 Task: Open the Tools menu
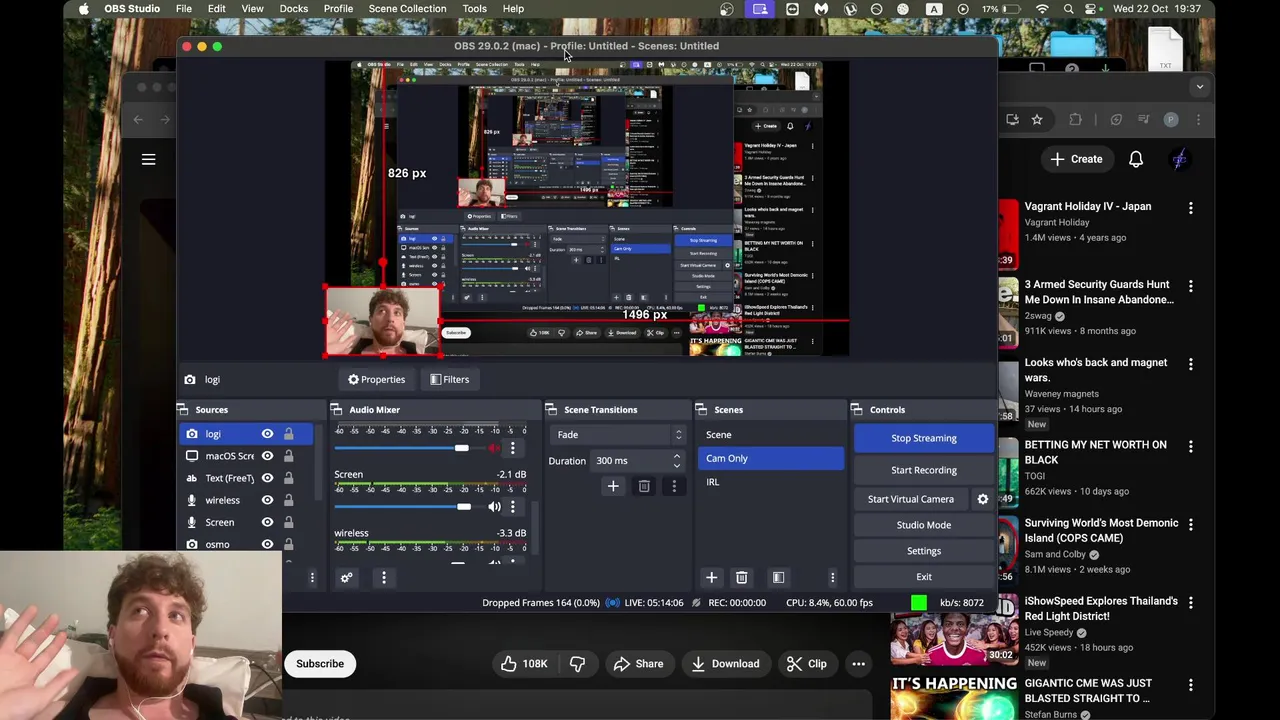(474, 9)
